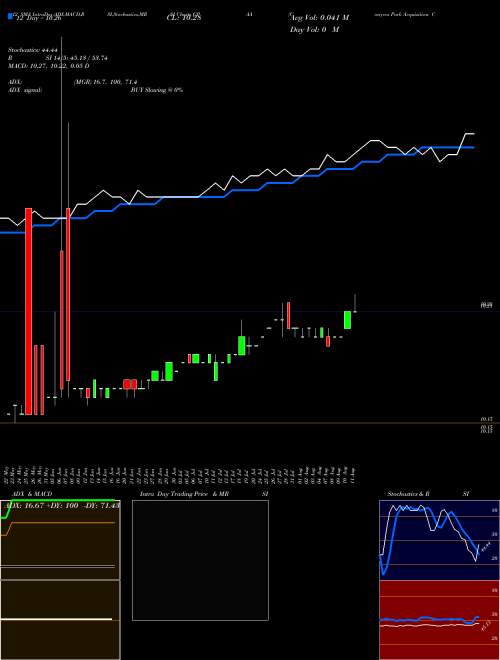The width and height of the screenshot is (500, 660).
Task: Click the red RSI mini chart
Action: click(439, 620)
